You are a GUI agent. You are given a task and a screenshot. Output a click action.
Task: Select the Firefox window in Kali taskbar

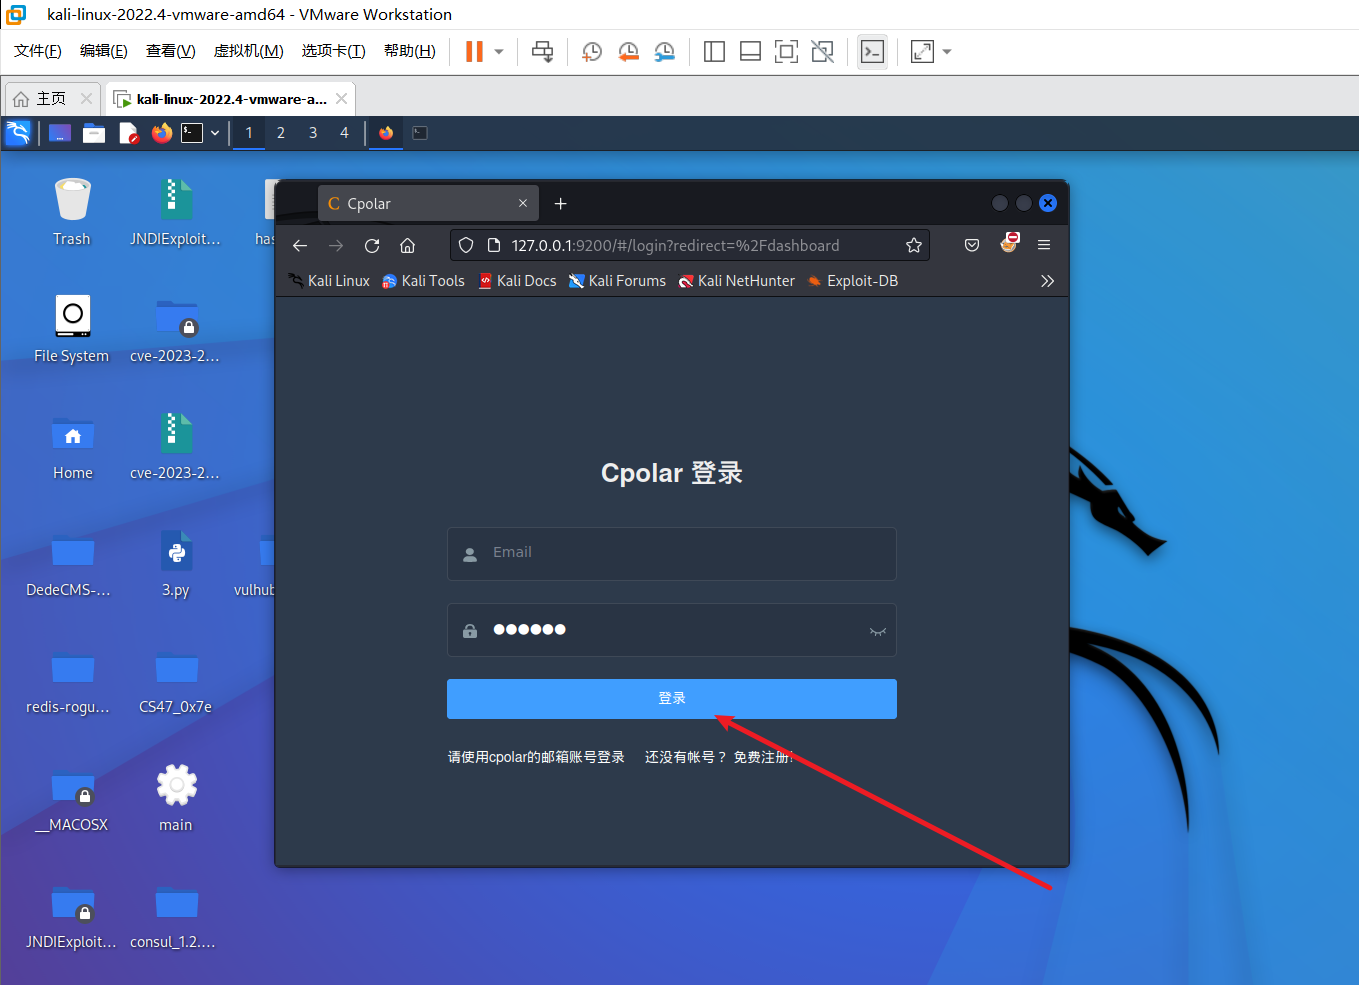point(386,133)
